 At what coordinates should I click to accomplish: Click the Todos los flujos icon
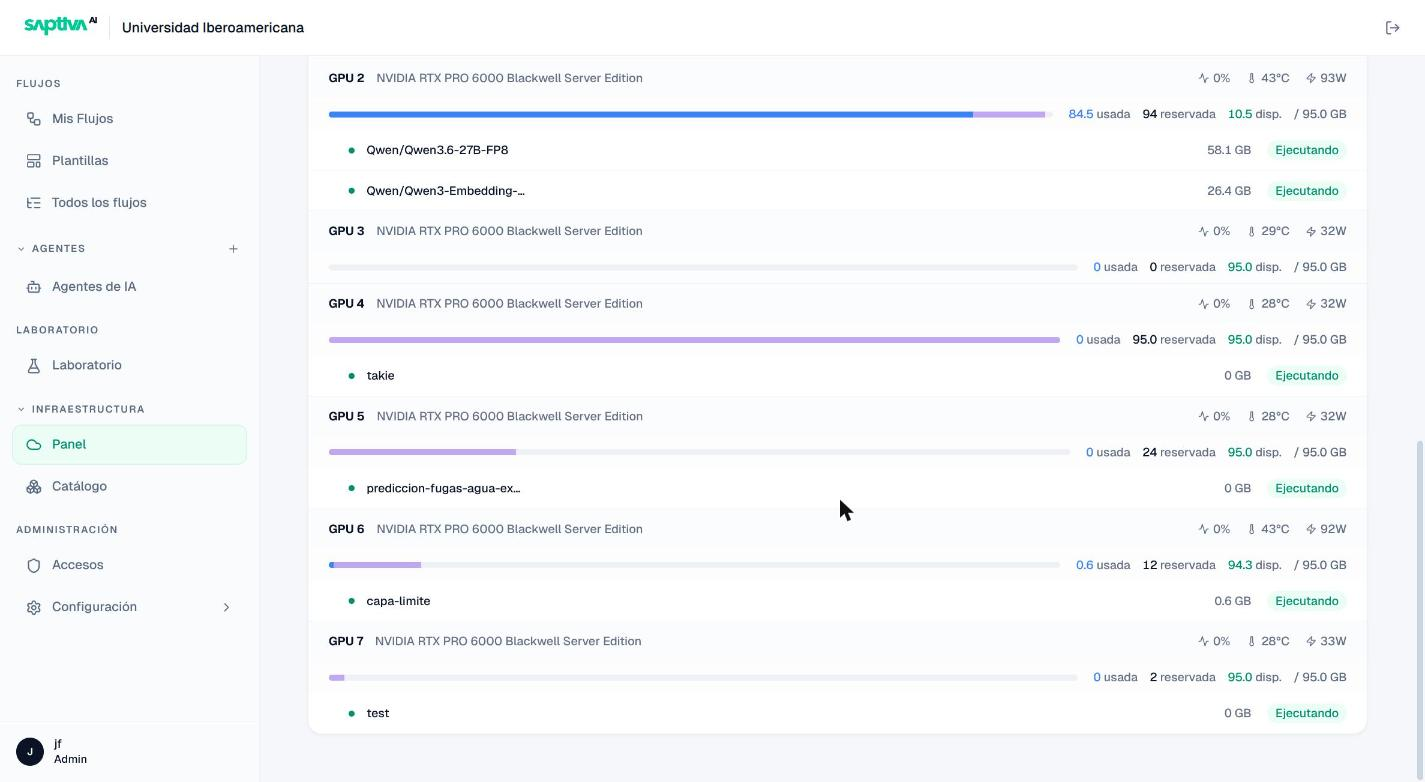click(x=34, y=203)
